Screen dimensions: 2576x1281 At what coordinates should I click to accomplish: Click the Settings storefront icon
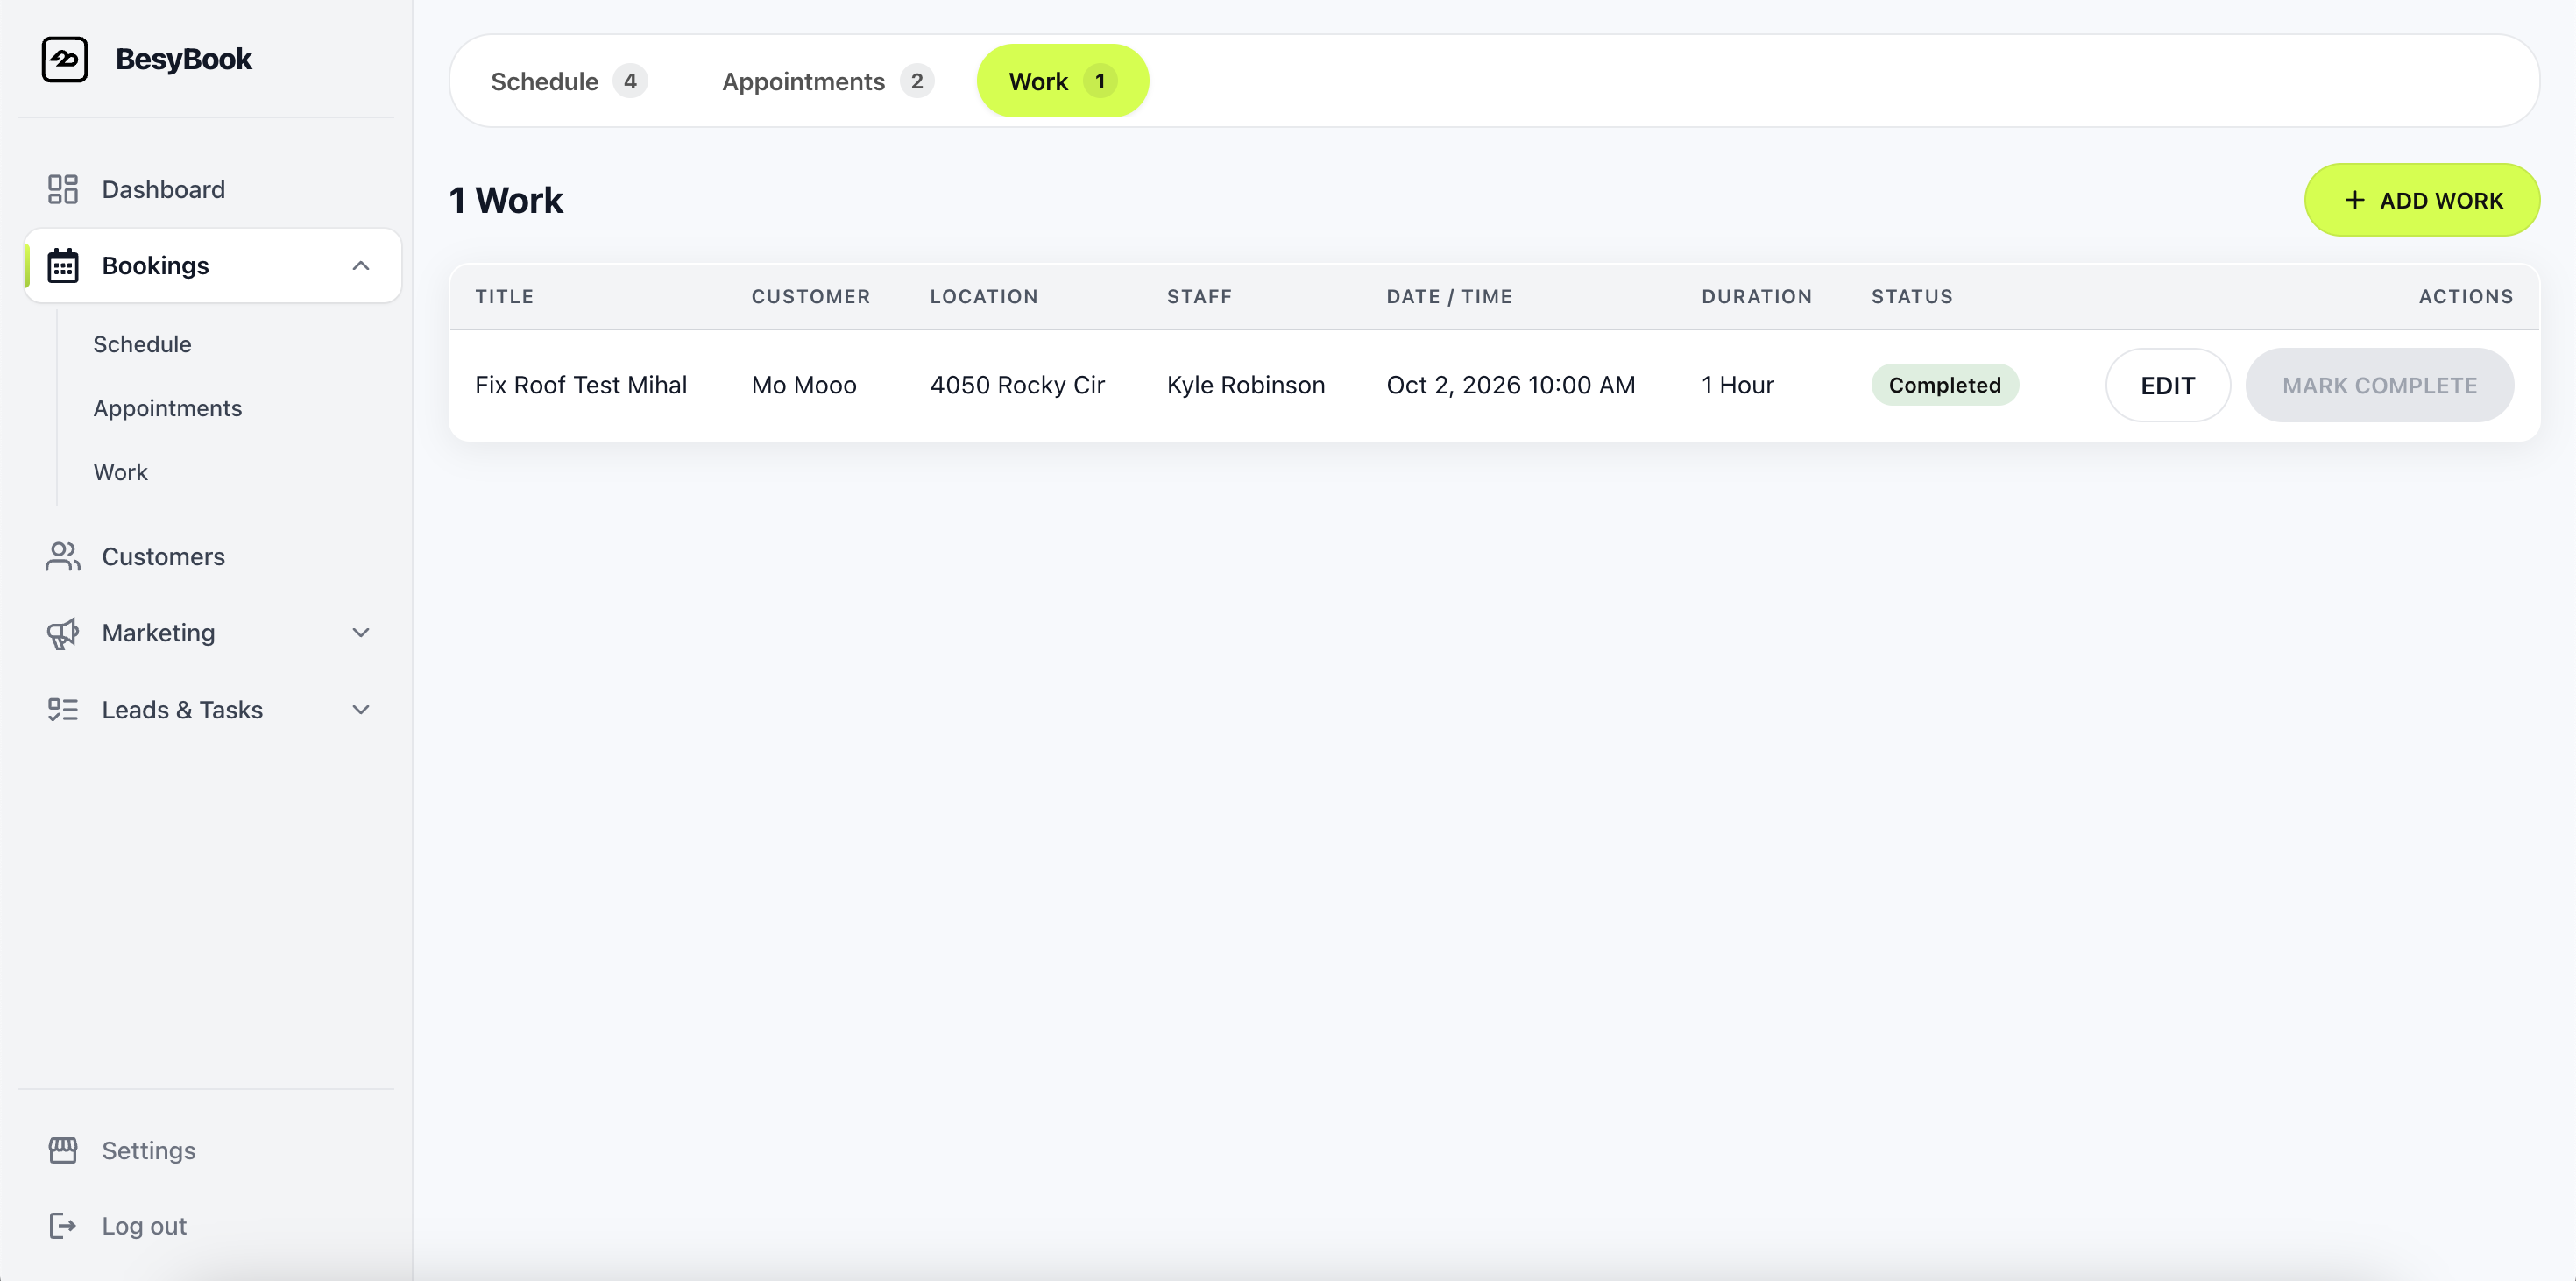click(x=63, y=1150)
